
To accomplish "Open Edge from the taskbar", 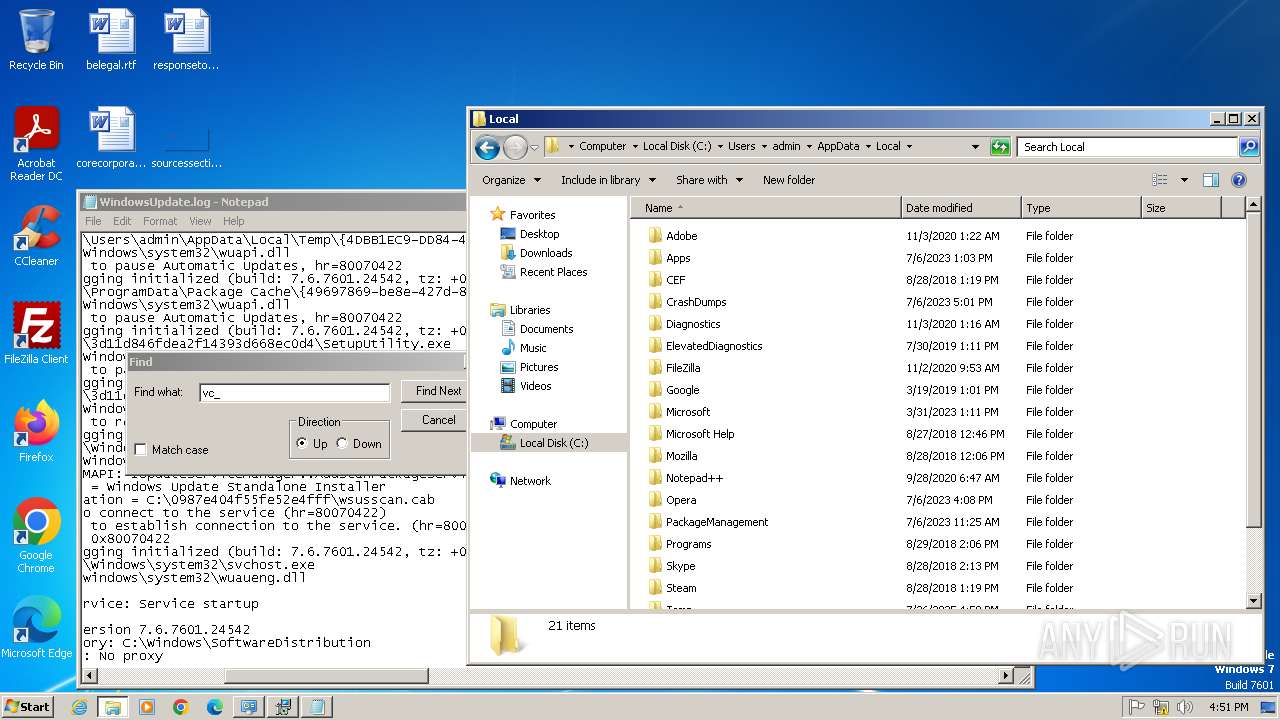I will tap(215, 707).
